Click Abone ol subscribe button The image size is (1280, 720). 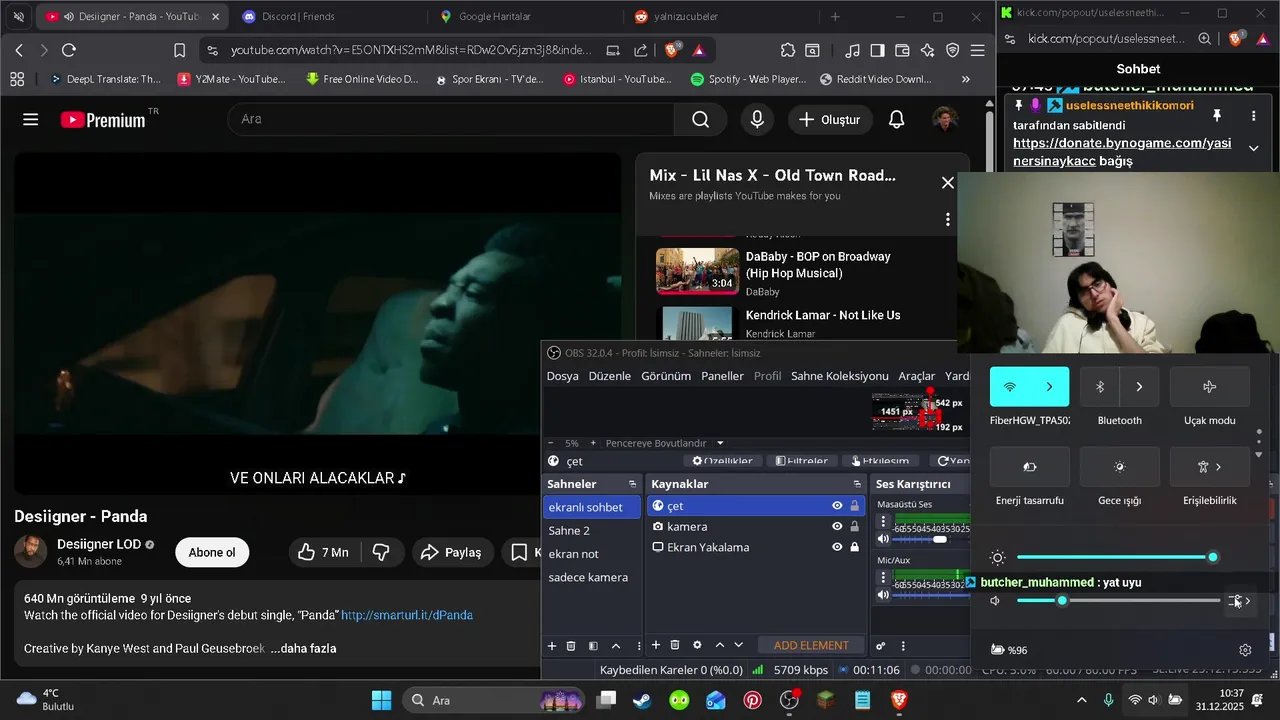click(x=212, y=552)
